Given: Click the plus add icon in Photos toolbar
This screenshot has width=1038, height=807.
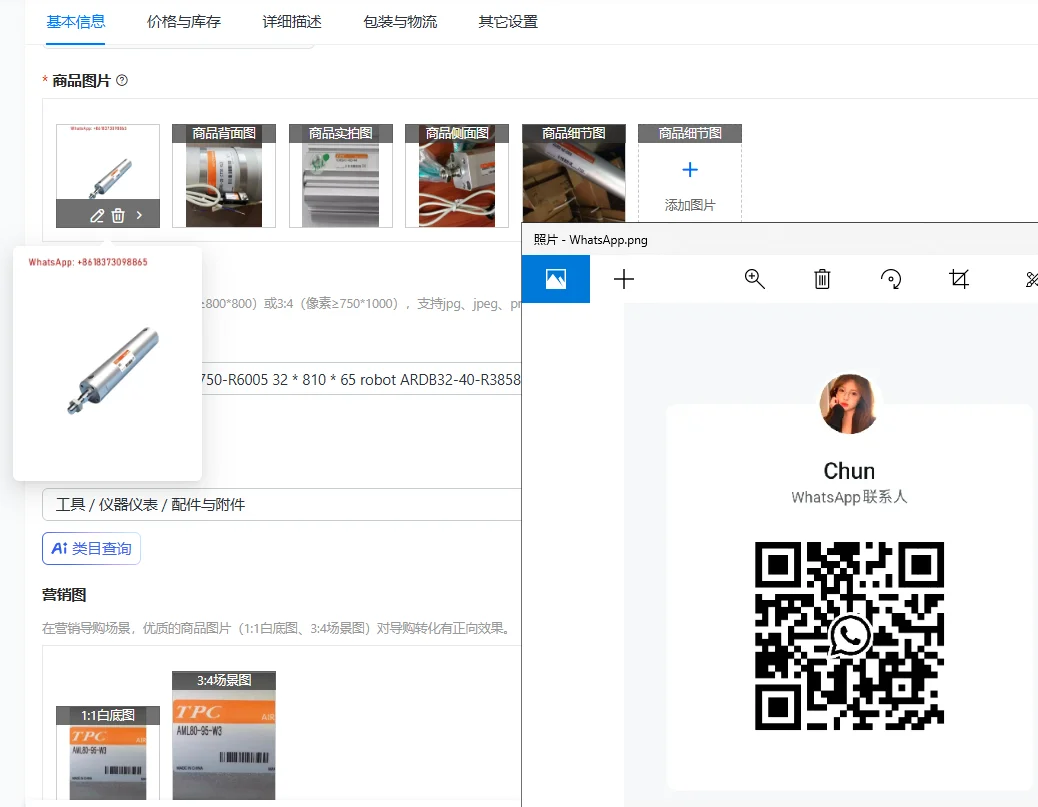Looking at the screenshot, I should coord(624,279).
